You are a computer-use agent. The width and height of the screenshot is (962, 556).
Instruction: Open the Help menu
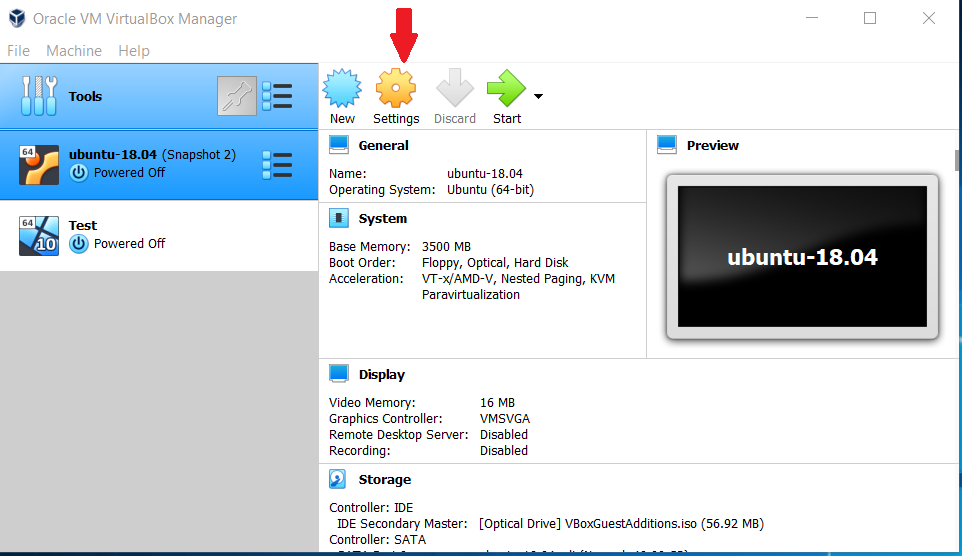click(134, 51)
